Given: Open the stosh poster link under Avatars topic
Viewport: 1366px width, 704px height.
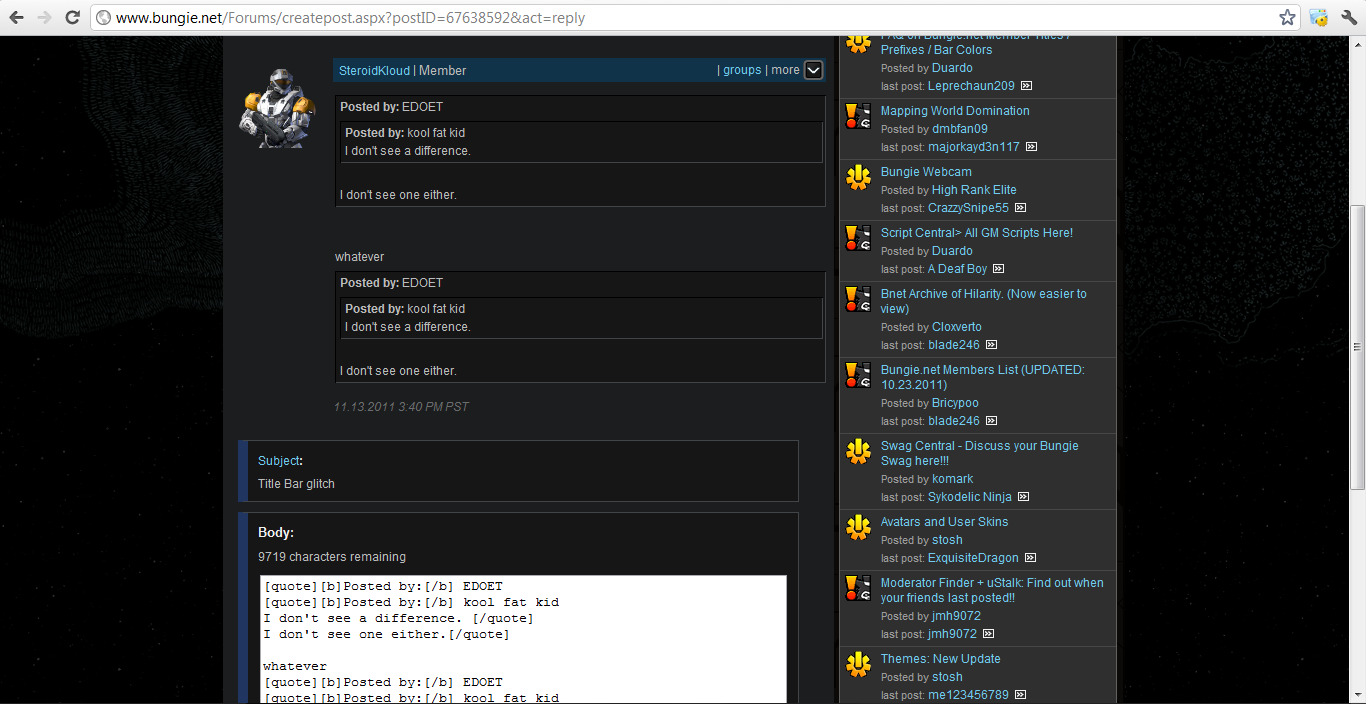Looking at the screenshot, I should (x=947, y=540).
